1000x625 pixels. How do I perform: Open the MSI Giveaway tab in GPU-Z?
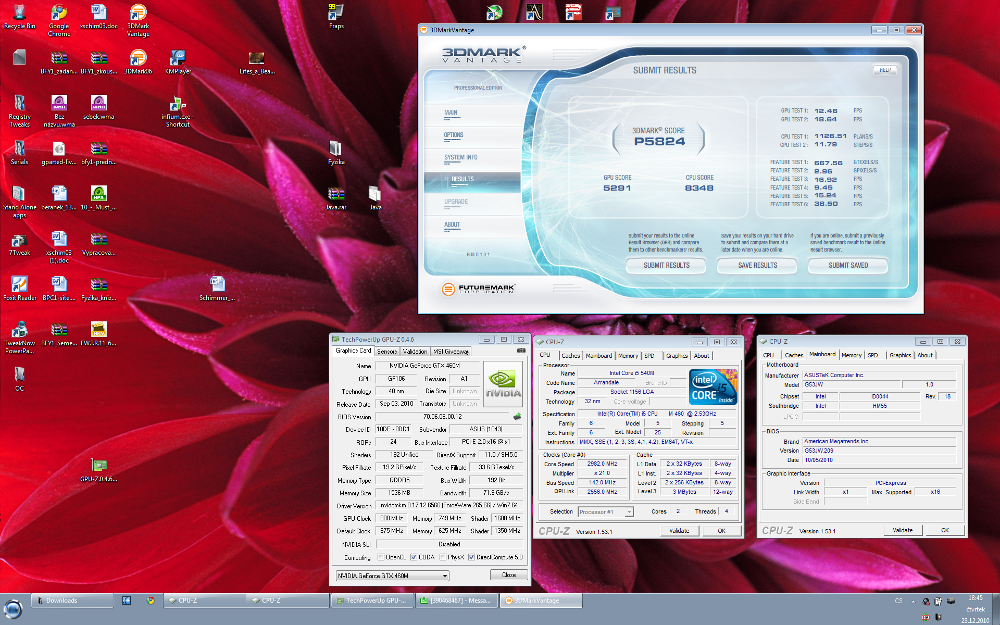point(452,351)
